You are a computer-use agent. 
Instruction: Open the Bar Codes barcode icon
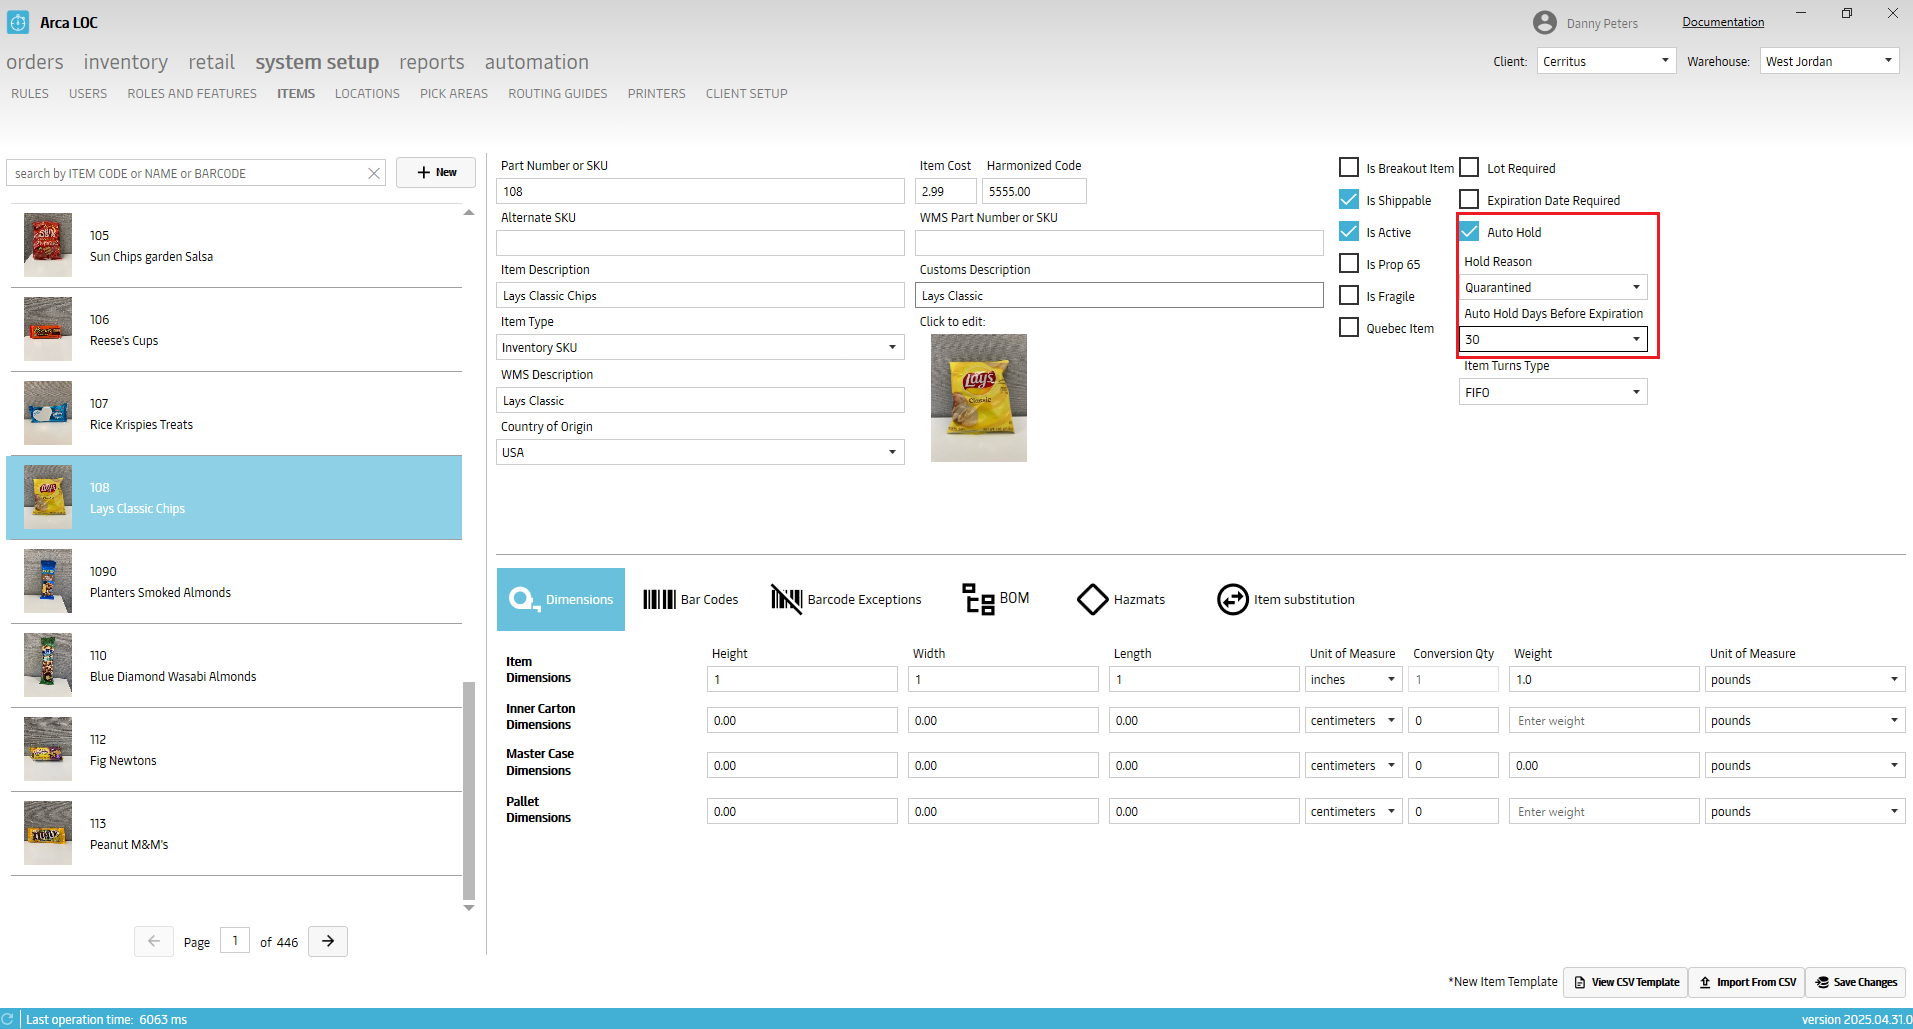point(659,599)
